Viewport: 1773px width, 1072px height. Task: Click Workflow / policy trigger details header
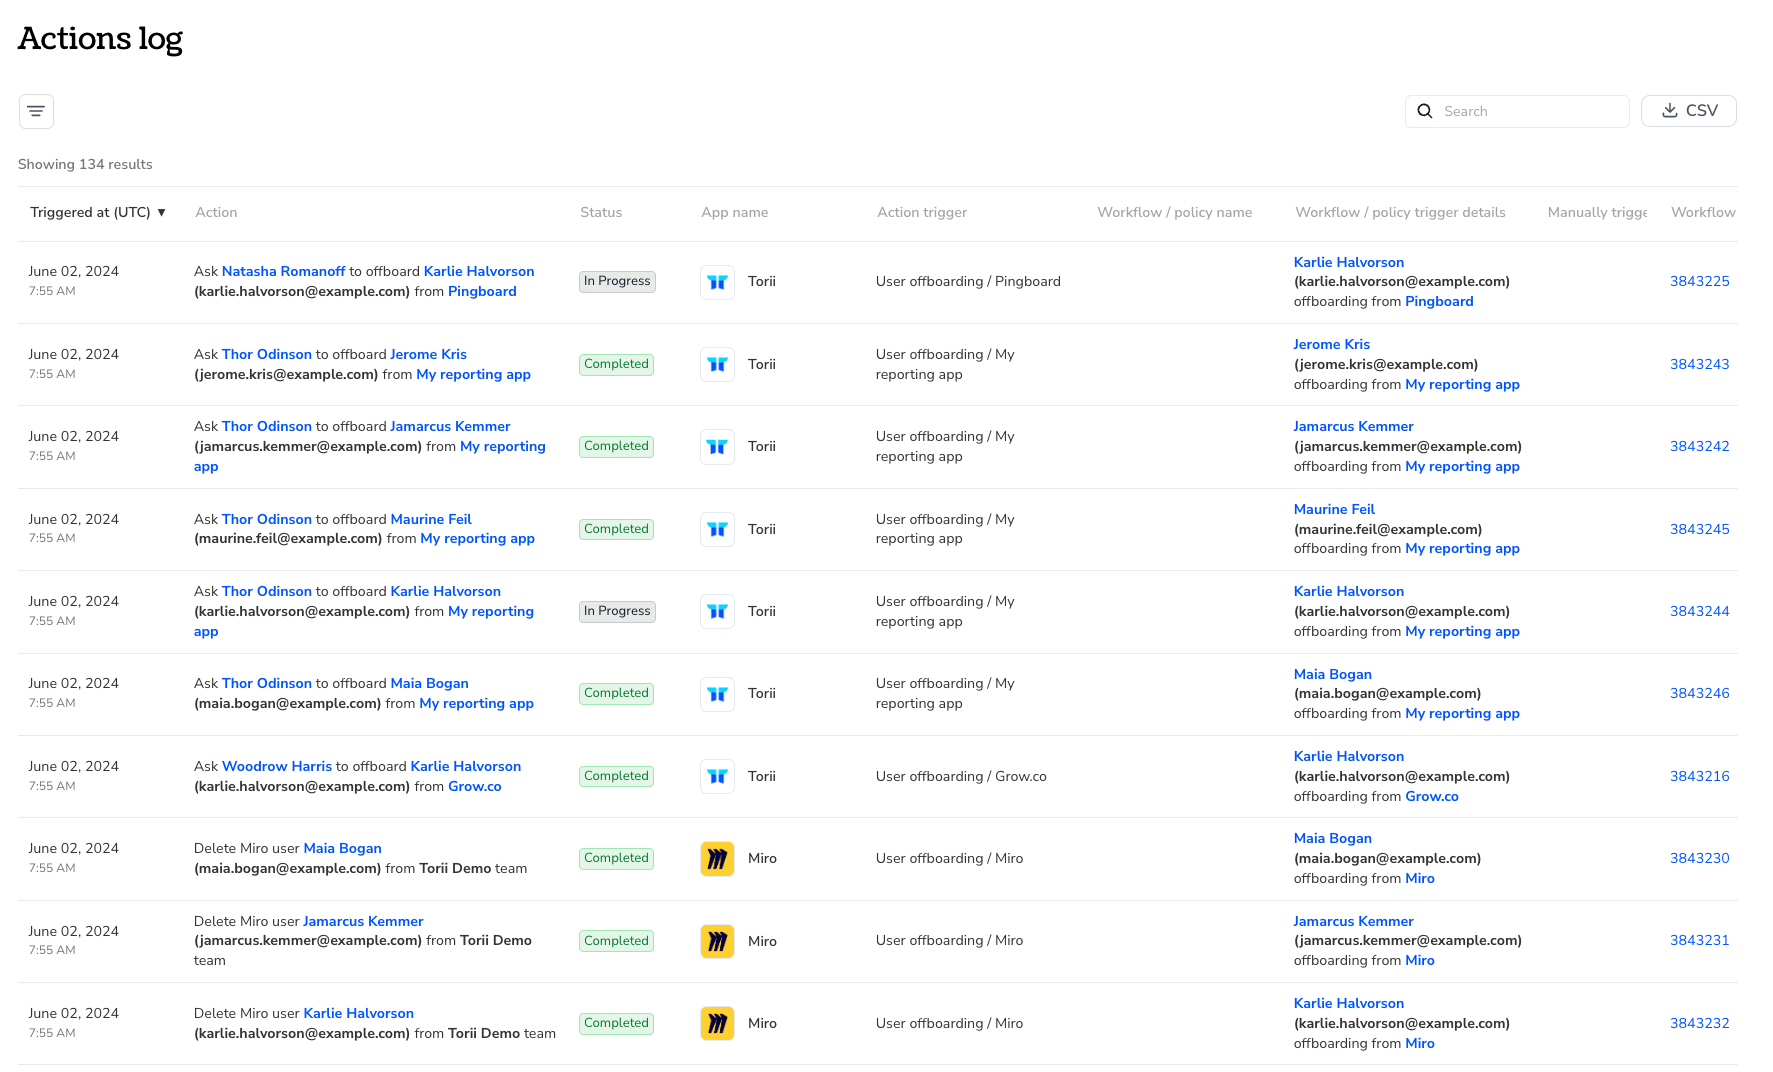point(1400,212)
